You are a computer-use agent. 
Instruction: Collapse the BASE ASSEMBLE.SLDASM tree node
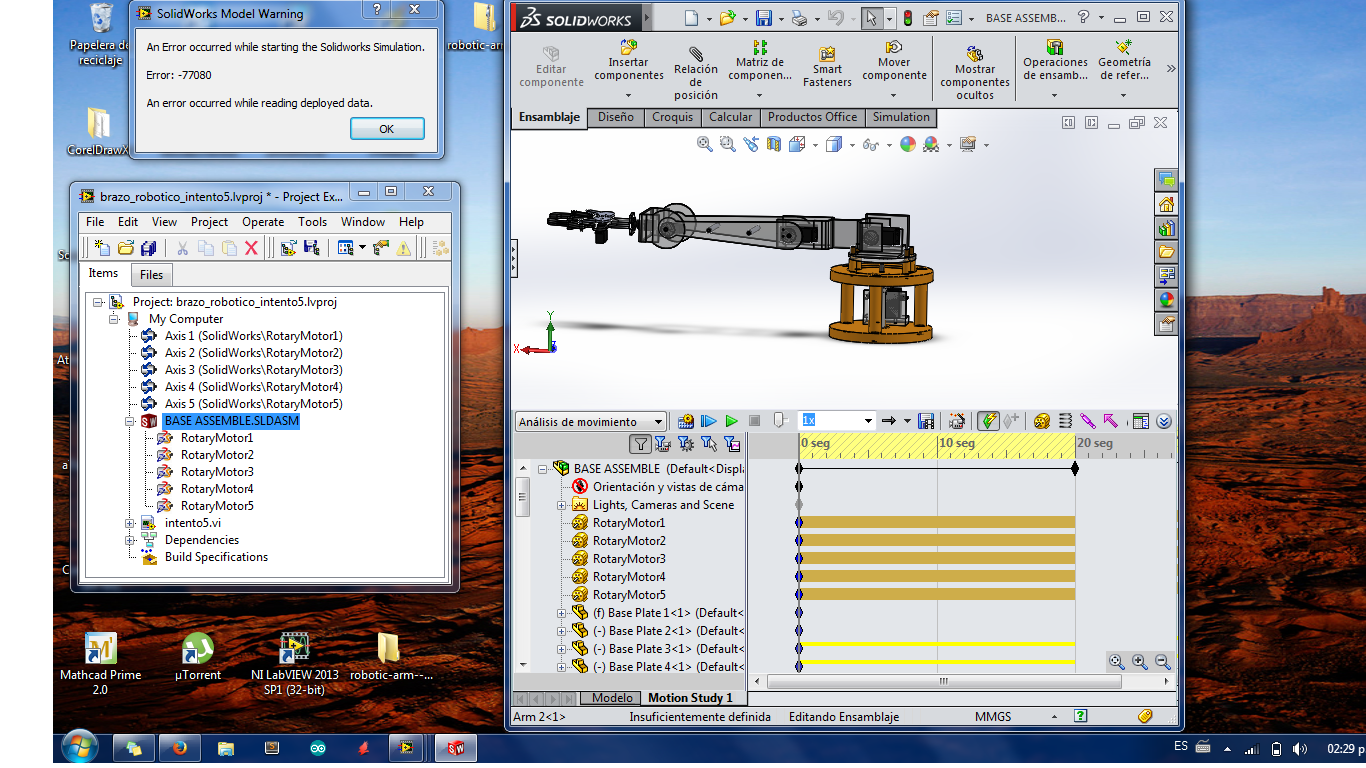pos(130,422)
